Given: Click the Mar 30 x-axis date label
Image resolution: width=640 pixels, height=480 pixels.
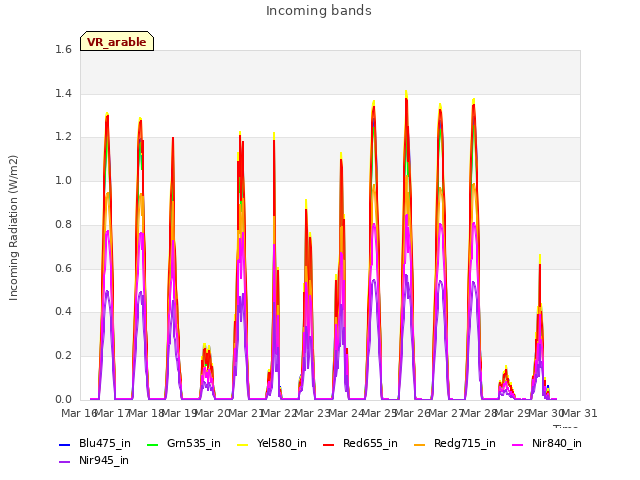Looking at the screenshot, I should pyautogui.click(x=546, y=413).
